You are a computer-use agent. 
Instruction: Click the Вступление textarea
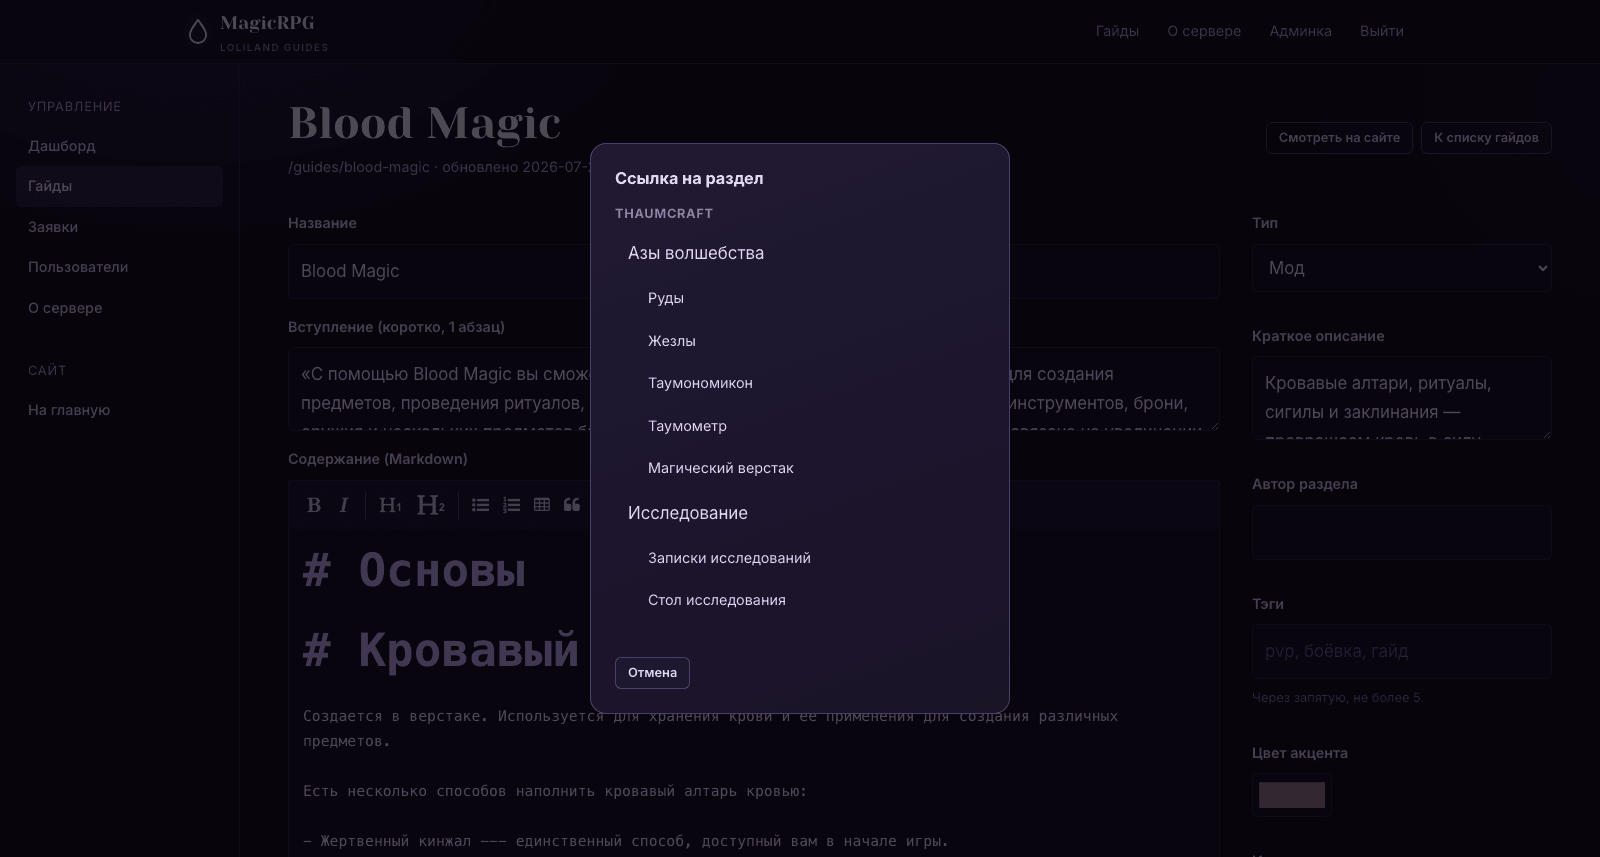point(753,389)
